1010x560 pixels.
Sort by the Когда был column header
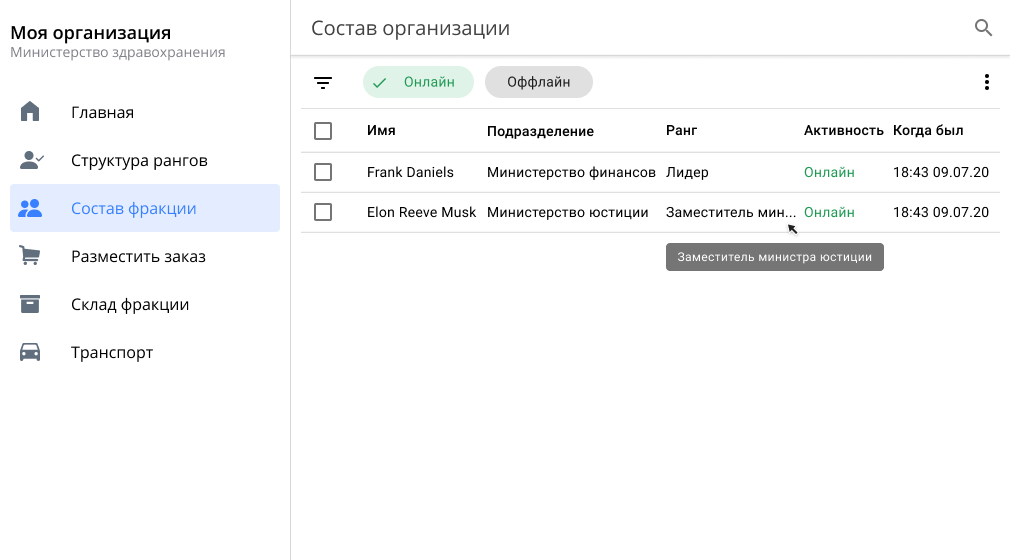click(928, 131)
